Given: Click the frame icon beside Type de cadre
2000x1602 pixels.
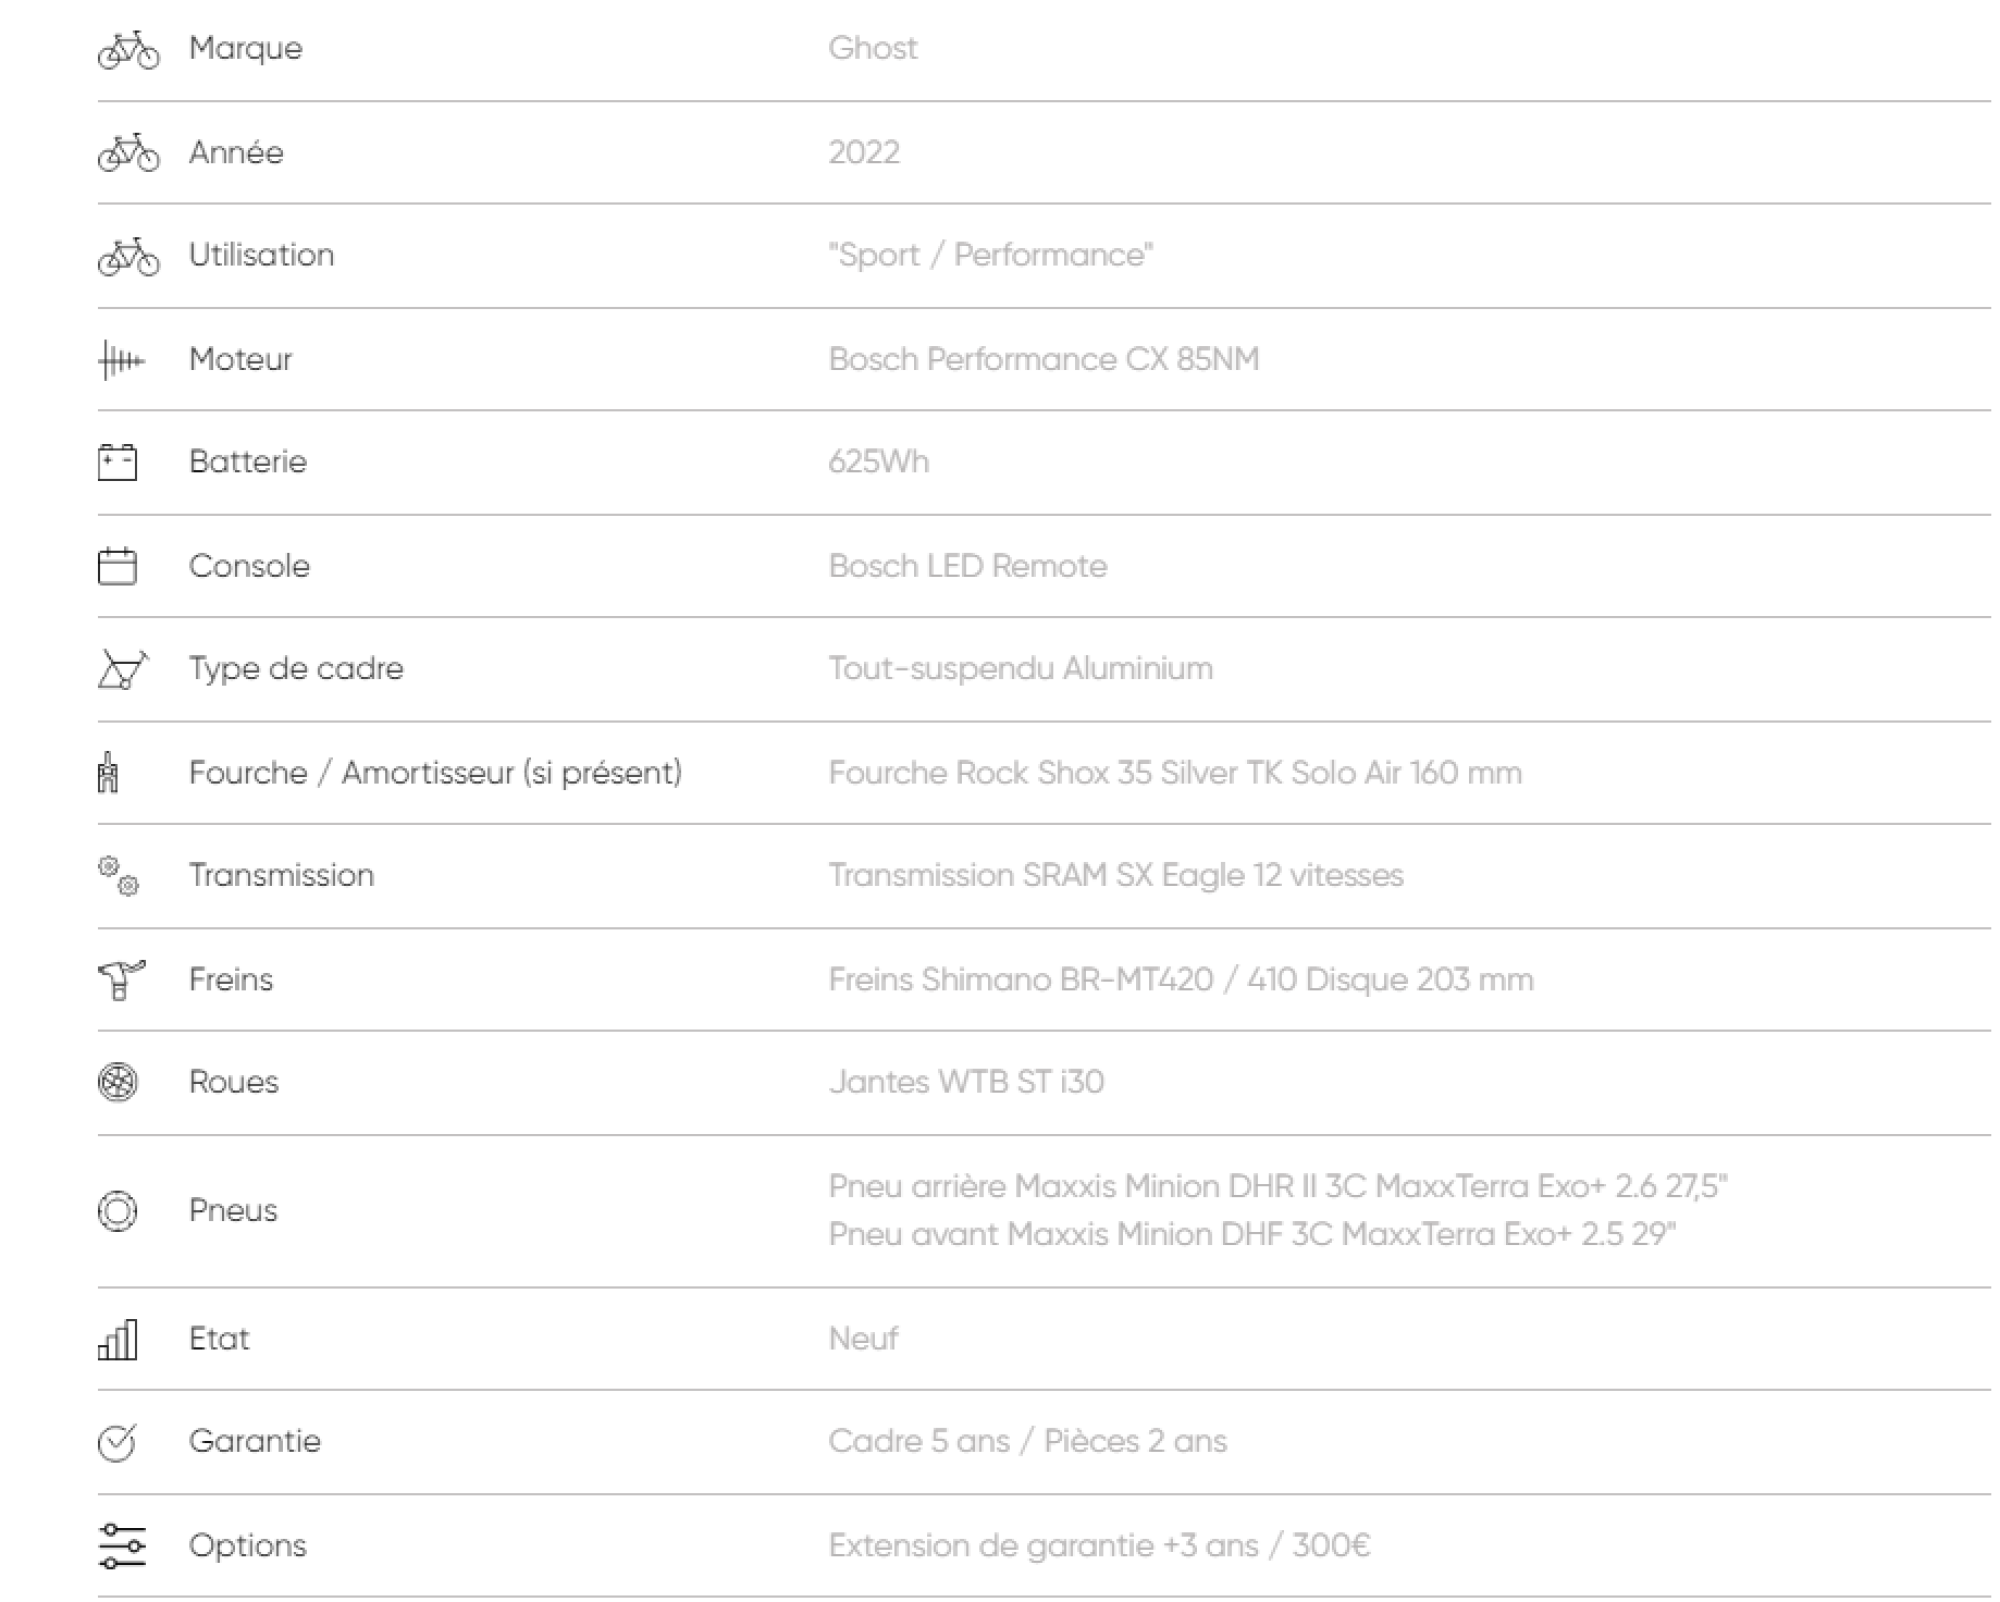Looking at the screenshot, I should pyautogui.click(x=122, y=669).
